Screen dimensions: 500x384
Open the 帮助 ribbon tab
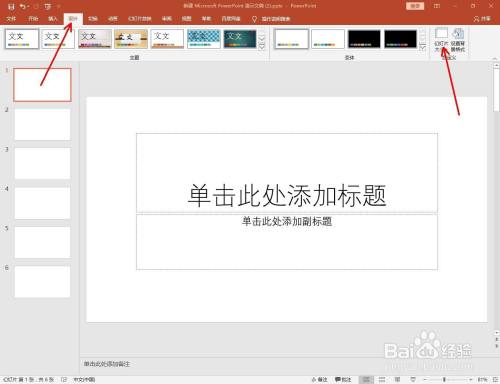pos(206,19)
